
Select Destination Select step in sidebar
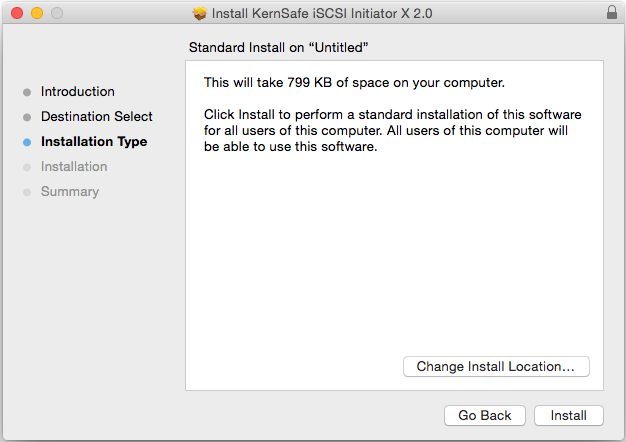point(97,117)
